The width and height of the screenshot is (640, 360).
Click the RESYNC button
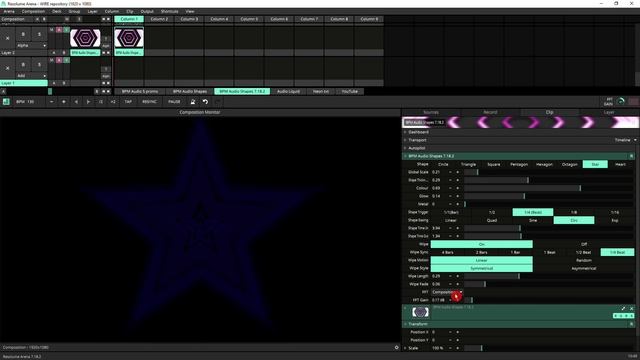point(149,102)
